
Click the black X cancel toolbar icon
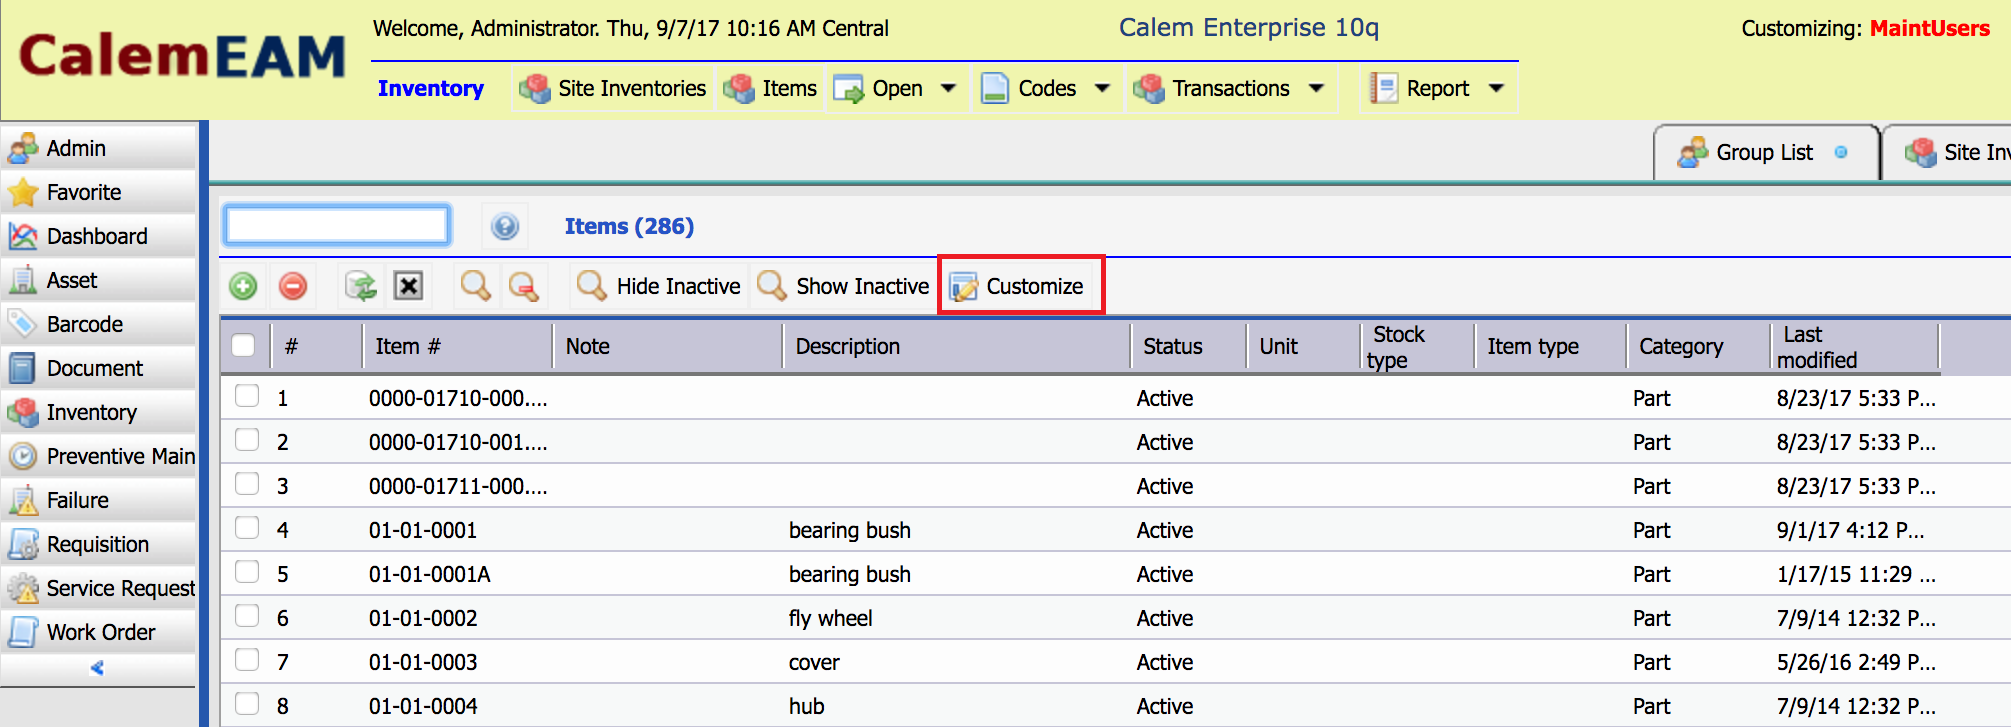click(x=408, y=286)
